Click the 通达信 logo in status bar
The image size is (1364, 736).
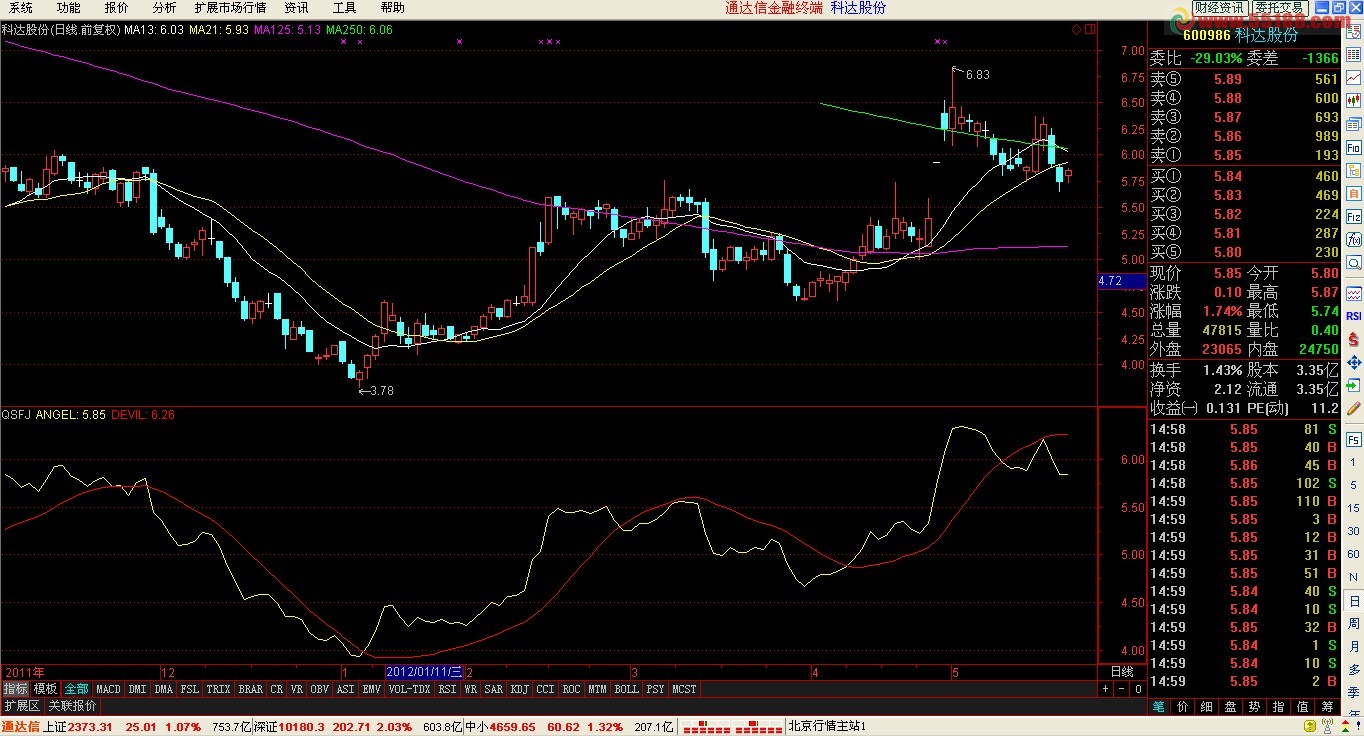pyautogui.click(x=20, y=727)
